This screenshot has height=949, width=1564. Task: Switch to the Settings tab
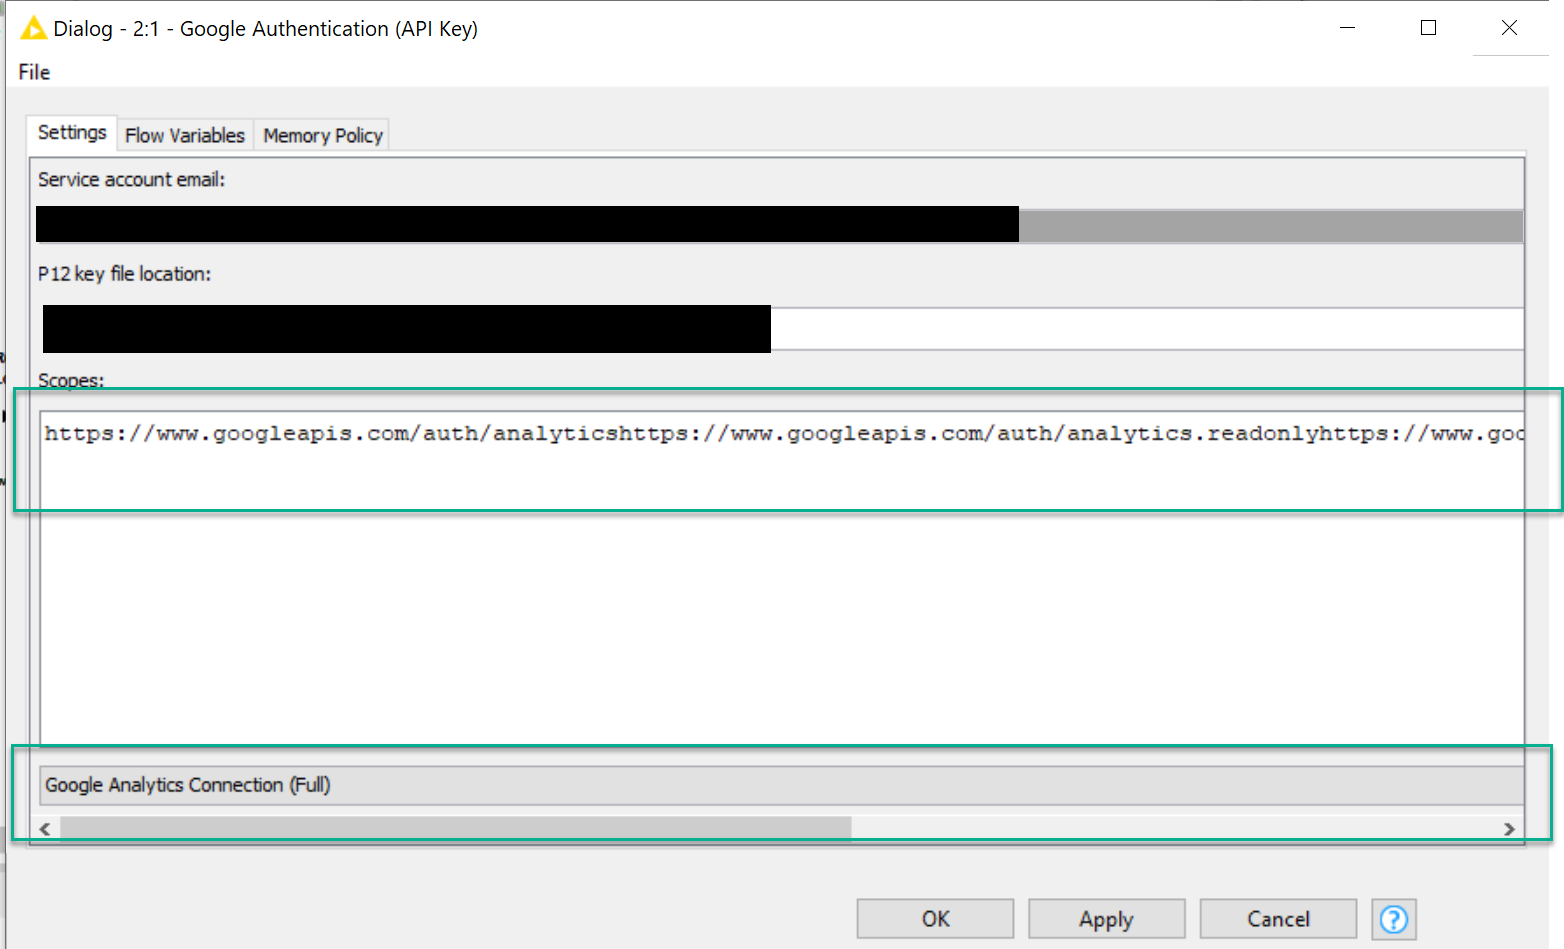pos(72,133)
